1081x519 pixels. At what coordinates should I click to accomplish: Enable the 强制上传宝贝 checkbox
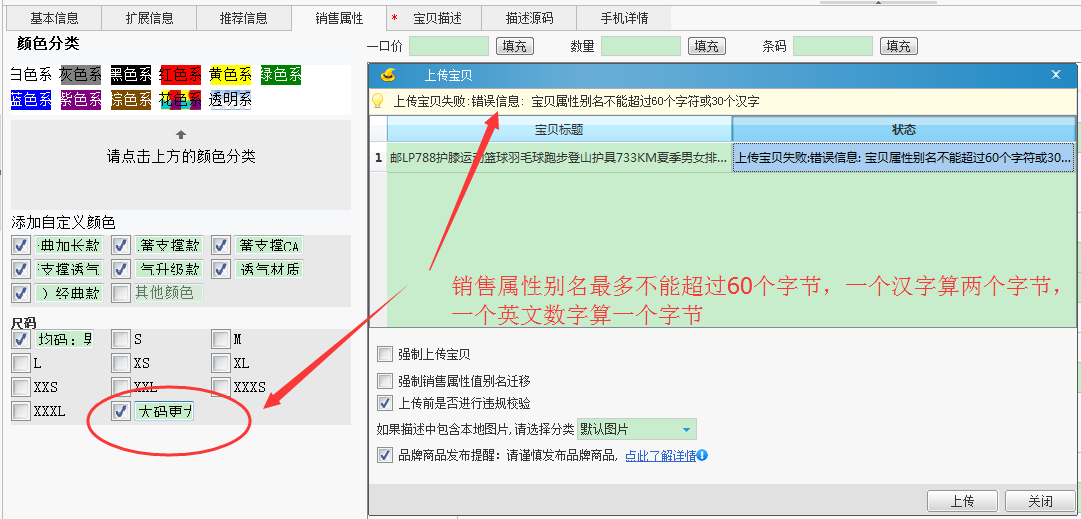click(x=385, y=354)
